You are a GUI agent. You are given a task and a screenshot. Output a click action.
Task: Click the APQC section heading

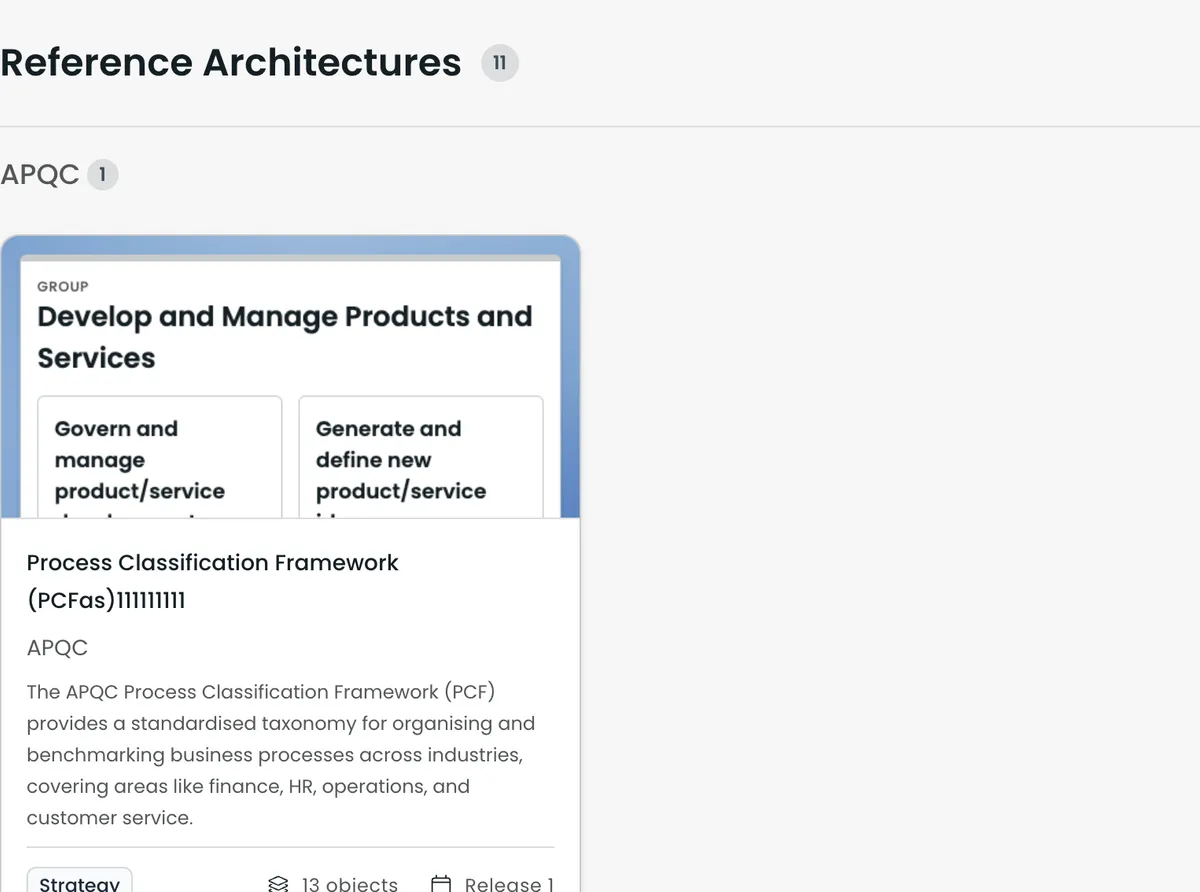(40, 174)
